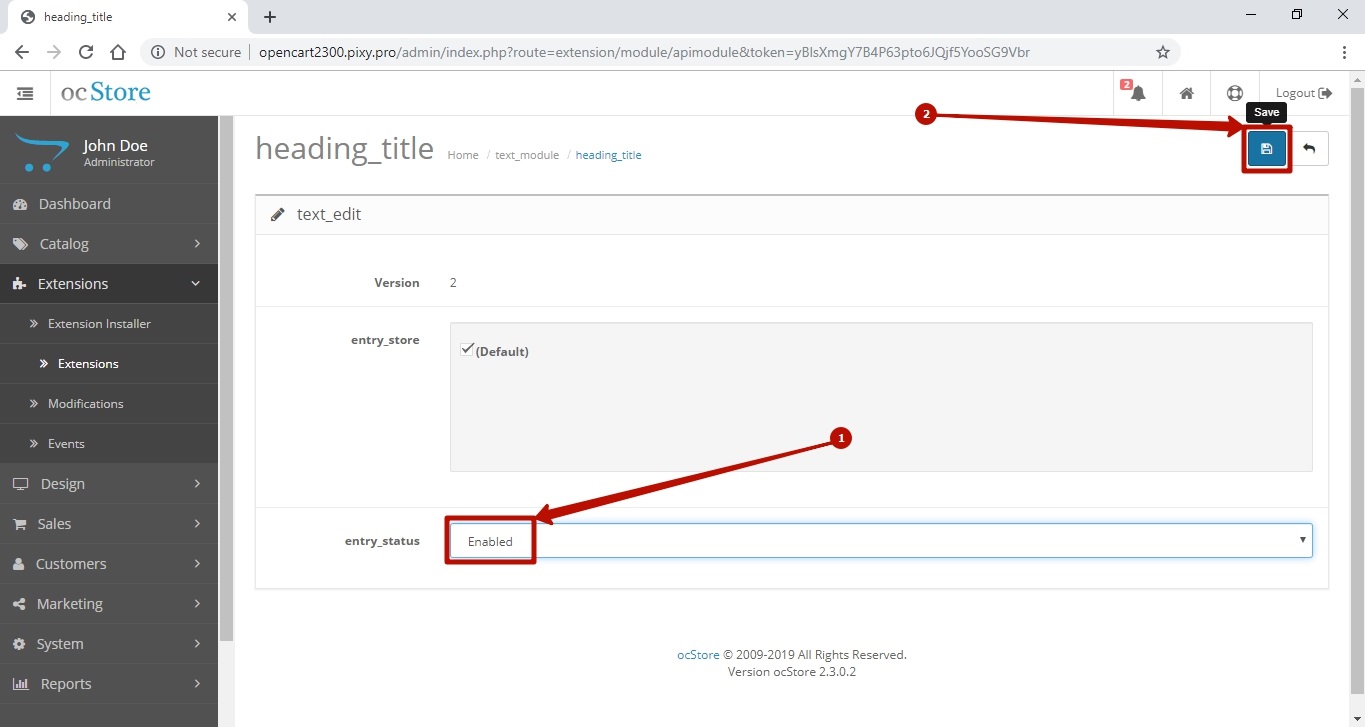Click the text_module breadcrumb link
1365x727 pixels.
coord(527,155)
